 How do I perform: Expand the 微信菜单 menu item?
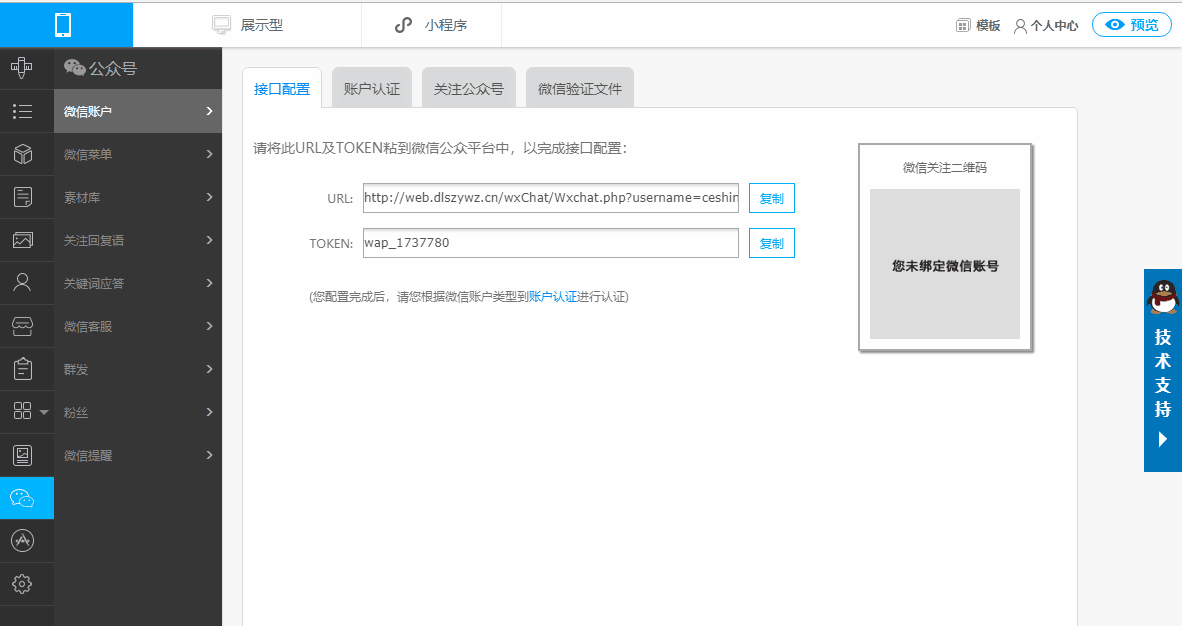point(138,154)
